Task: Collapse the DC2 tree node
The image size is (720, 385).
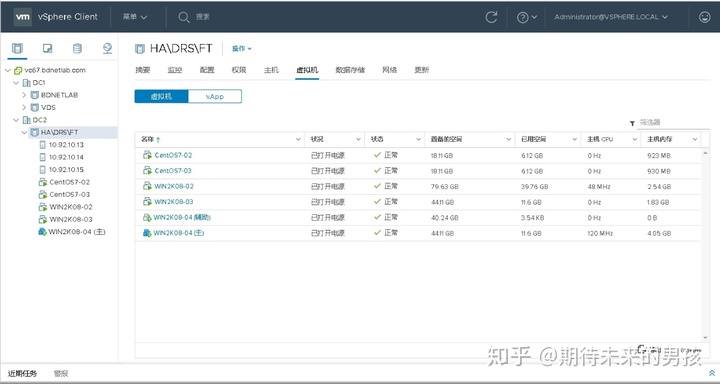Action: 16,120
